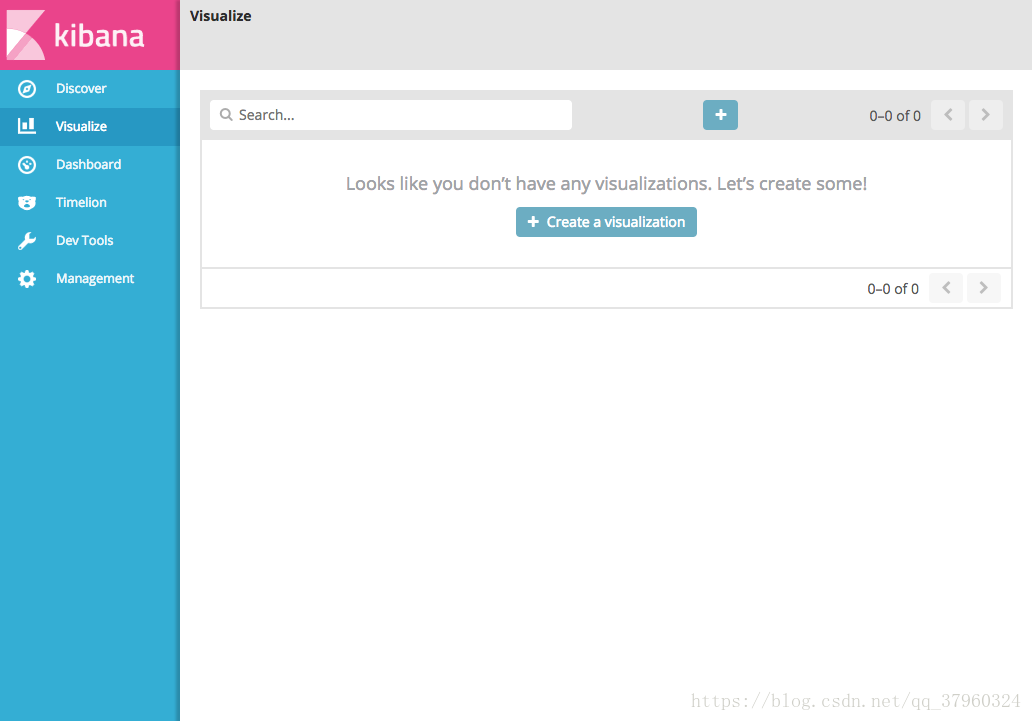Open Dev Tools

point(90,241)
